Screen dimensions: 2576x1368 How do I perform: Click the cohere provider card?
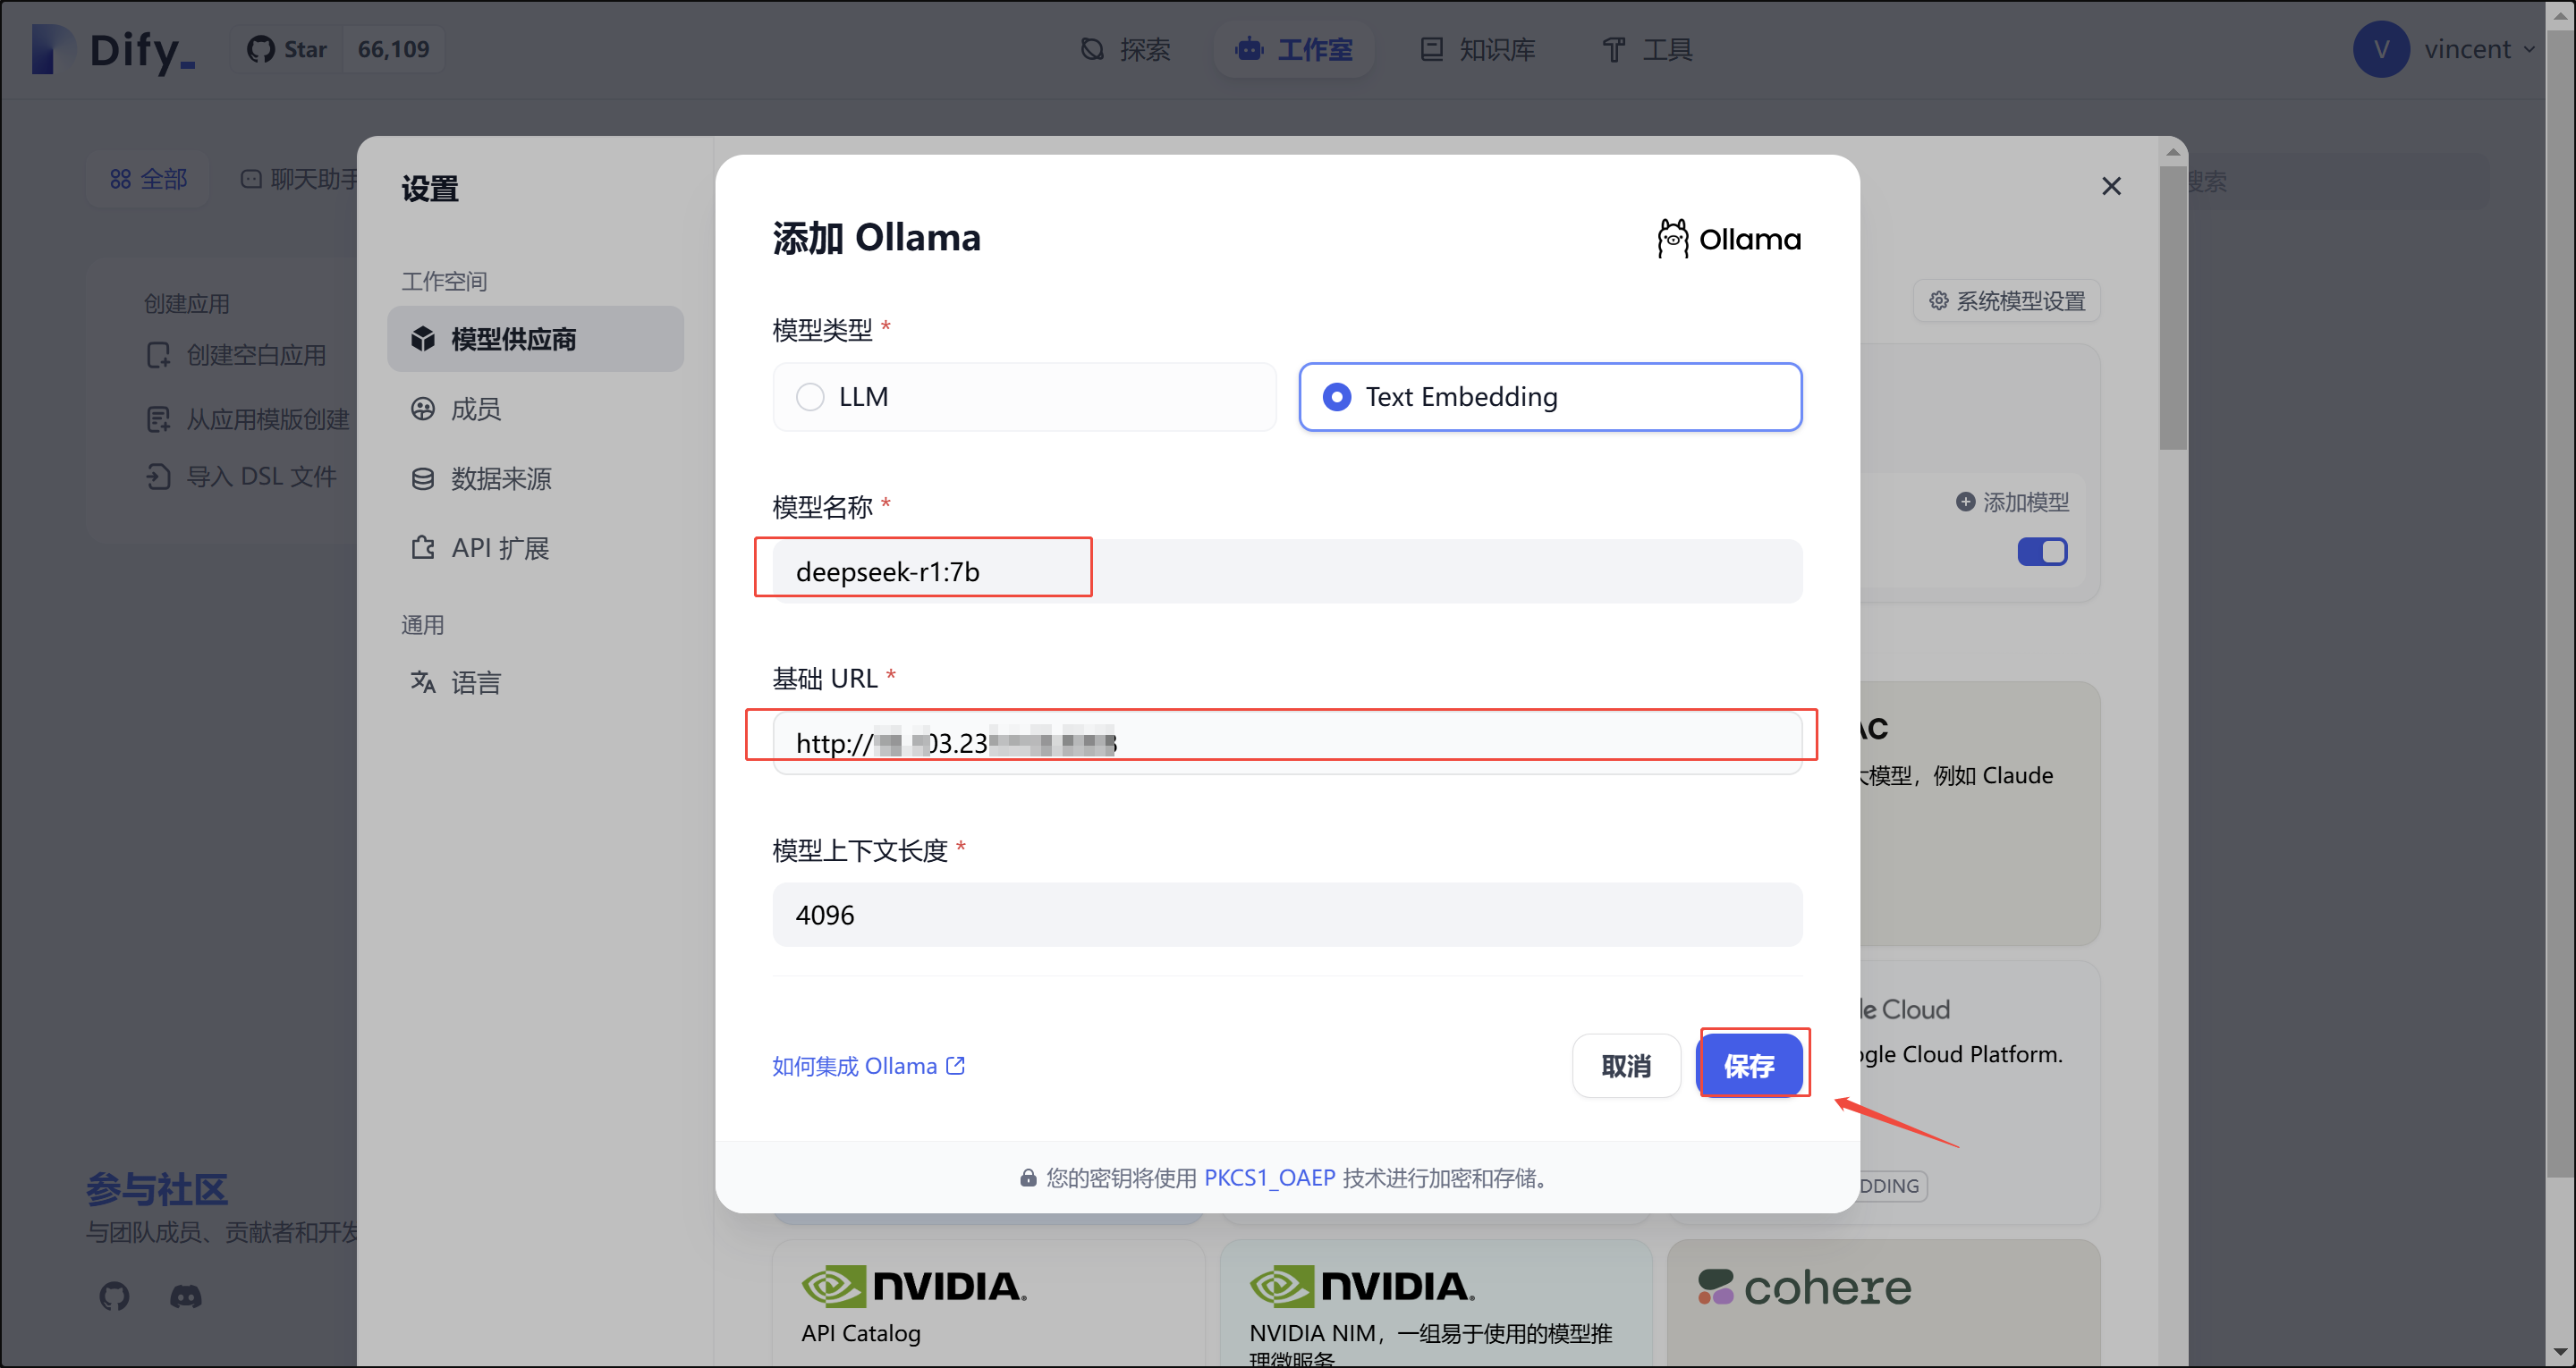click(1884, 1303)
